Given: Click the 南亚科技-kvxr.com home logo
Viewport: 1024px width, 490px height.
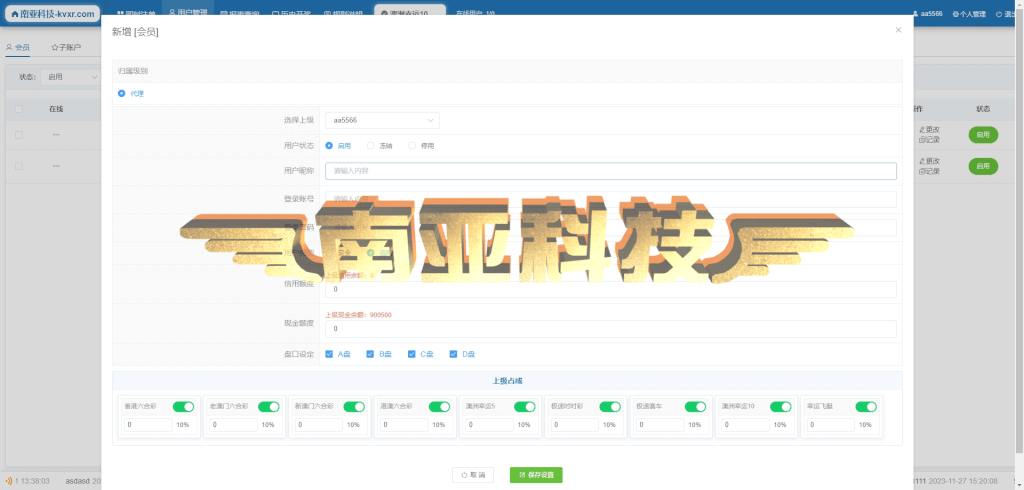Looking at the screenshot, I should coord(53,14).
